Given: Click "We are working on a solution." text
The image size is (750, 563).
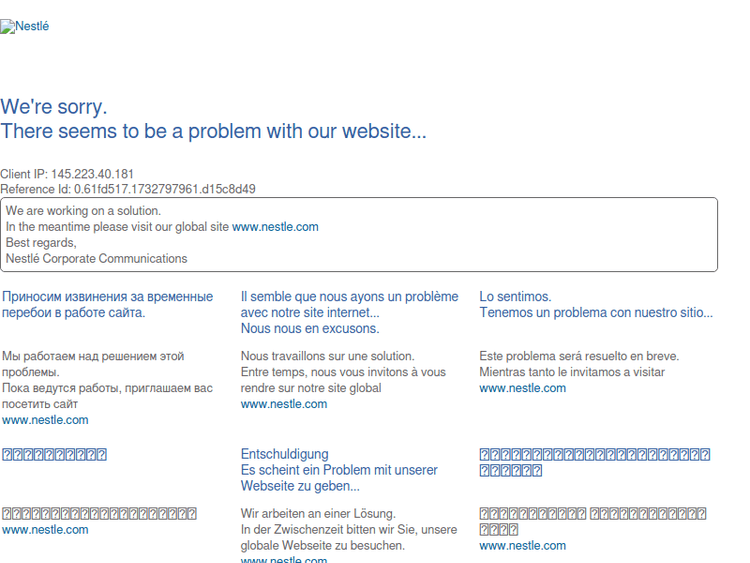Looking at the screenshot, I should [x=83, y=211].
